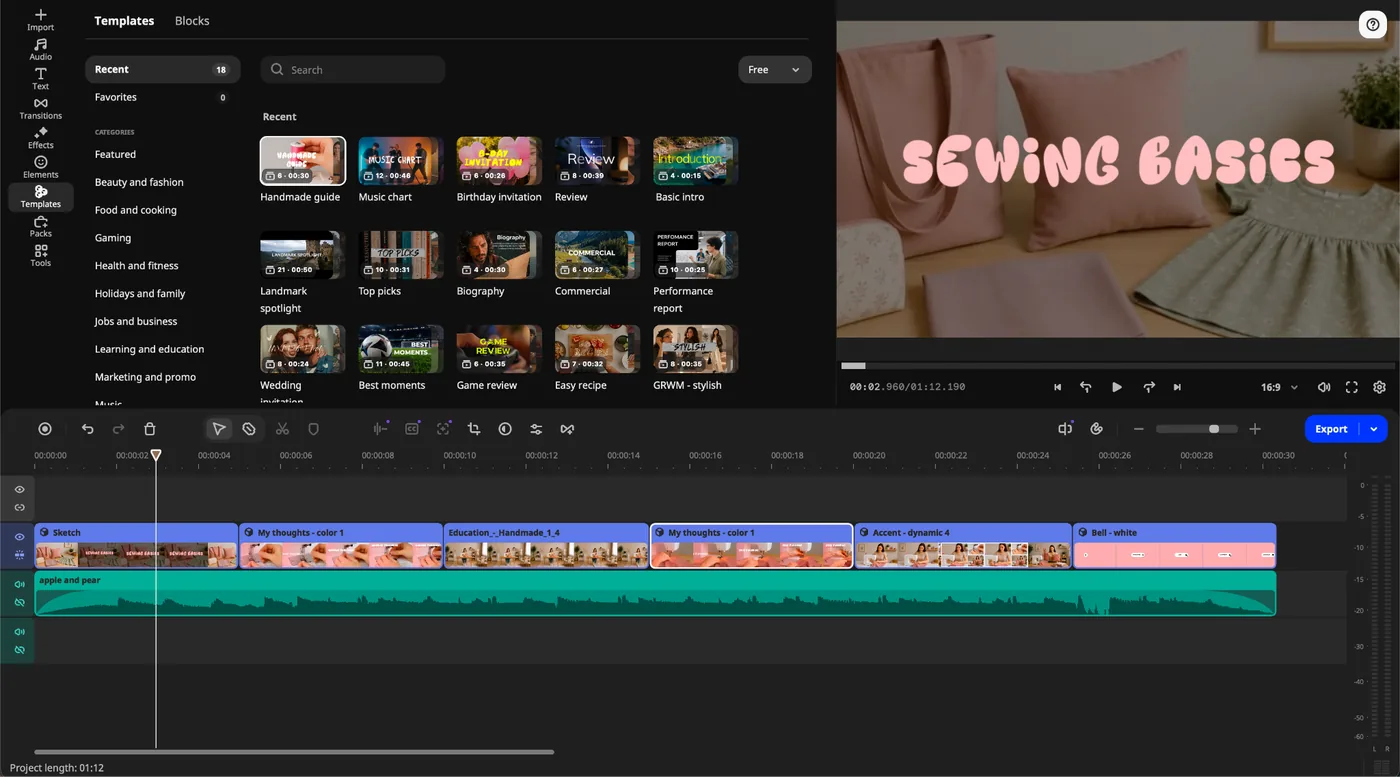Zoom in the timeline with the plus icon
The image size is (1400, 777).
tap(1255, 429)
